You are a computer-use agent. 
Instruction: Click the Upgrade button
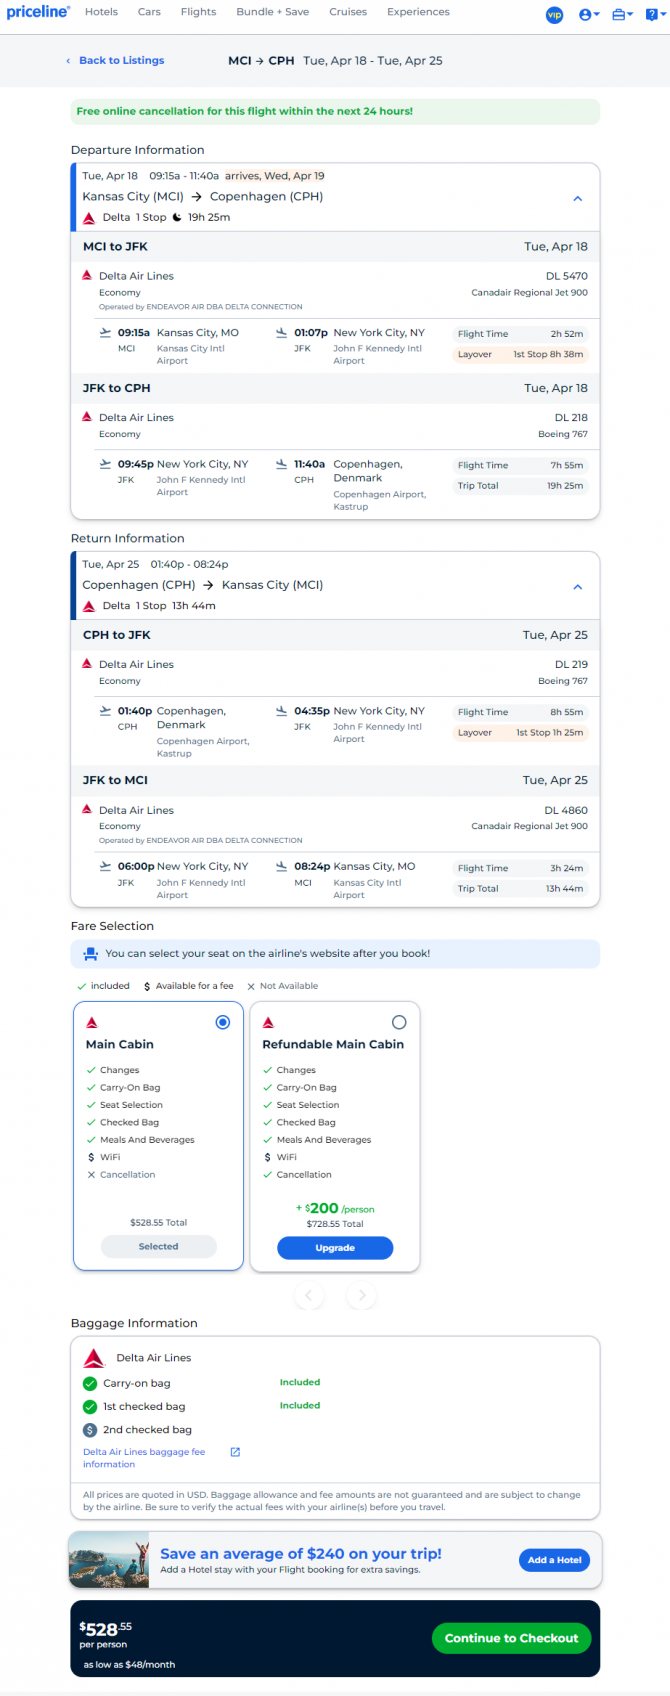tap(335, 1248)
